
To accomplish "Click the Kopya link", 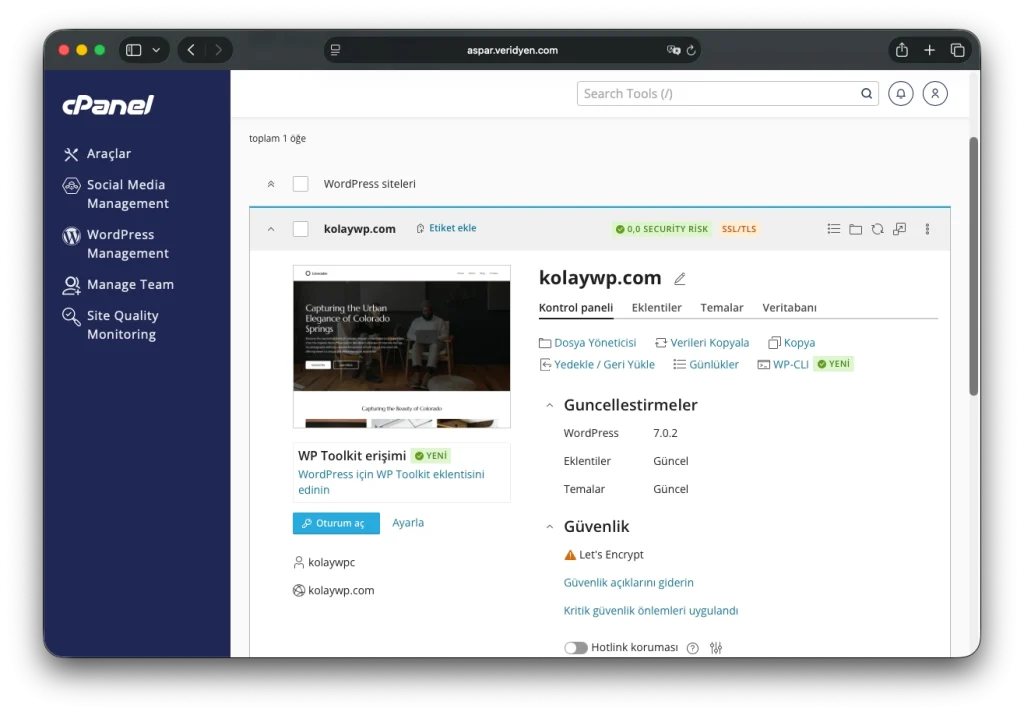I will 792,343.
